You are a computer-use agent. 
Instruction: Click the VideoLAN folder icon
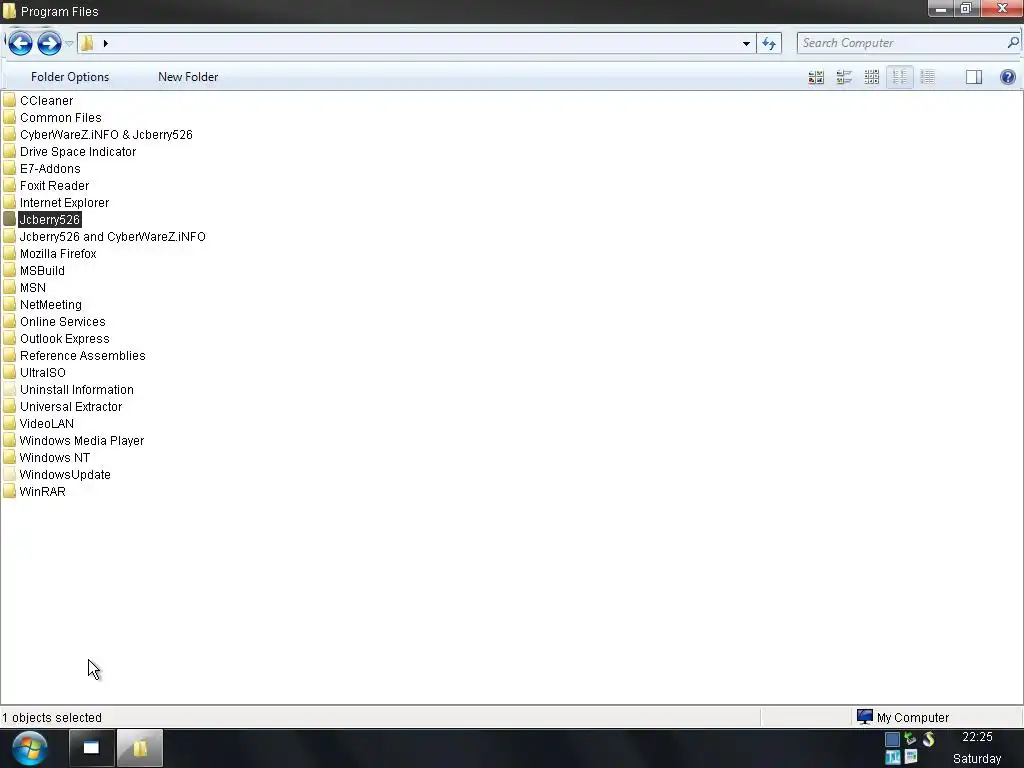click(9, 423)
